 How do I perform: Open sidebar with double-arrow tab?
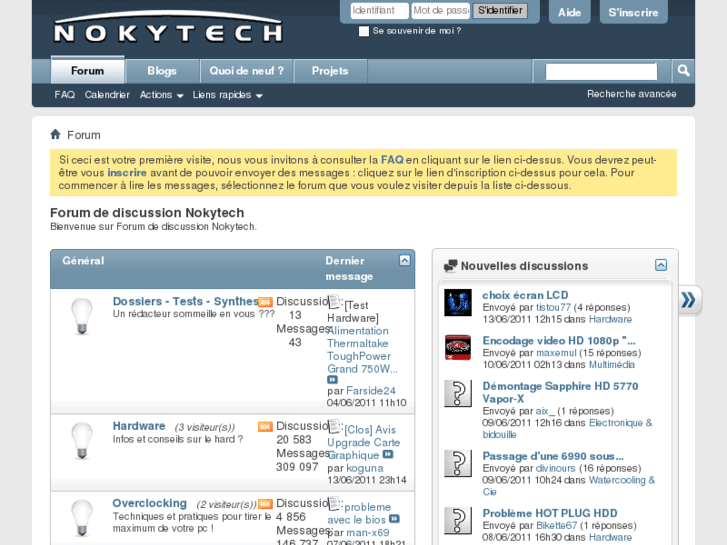(689, 300)
